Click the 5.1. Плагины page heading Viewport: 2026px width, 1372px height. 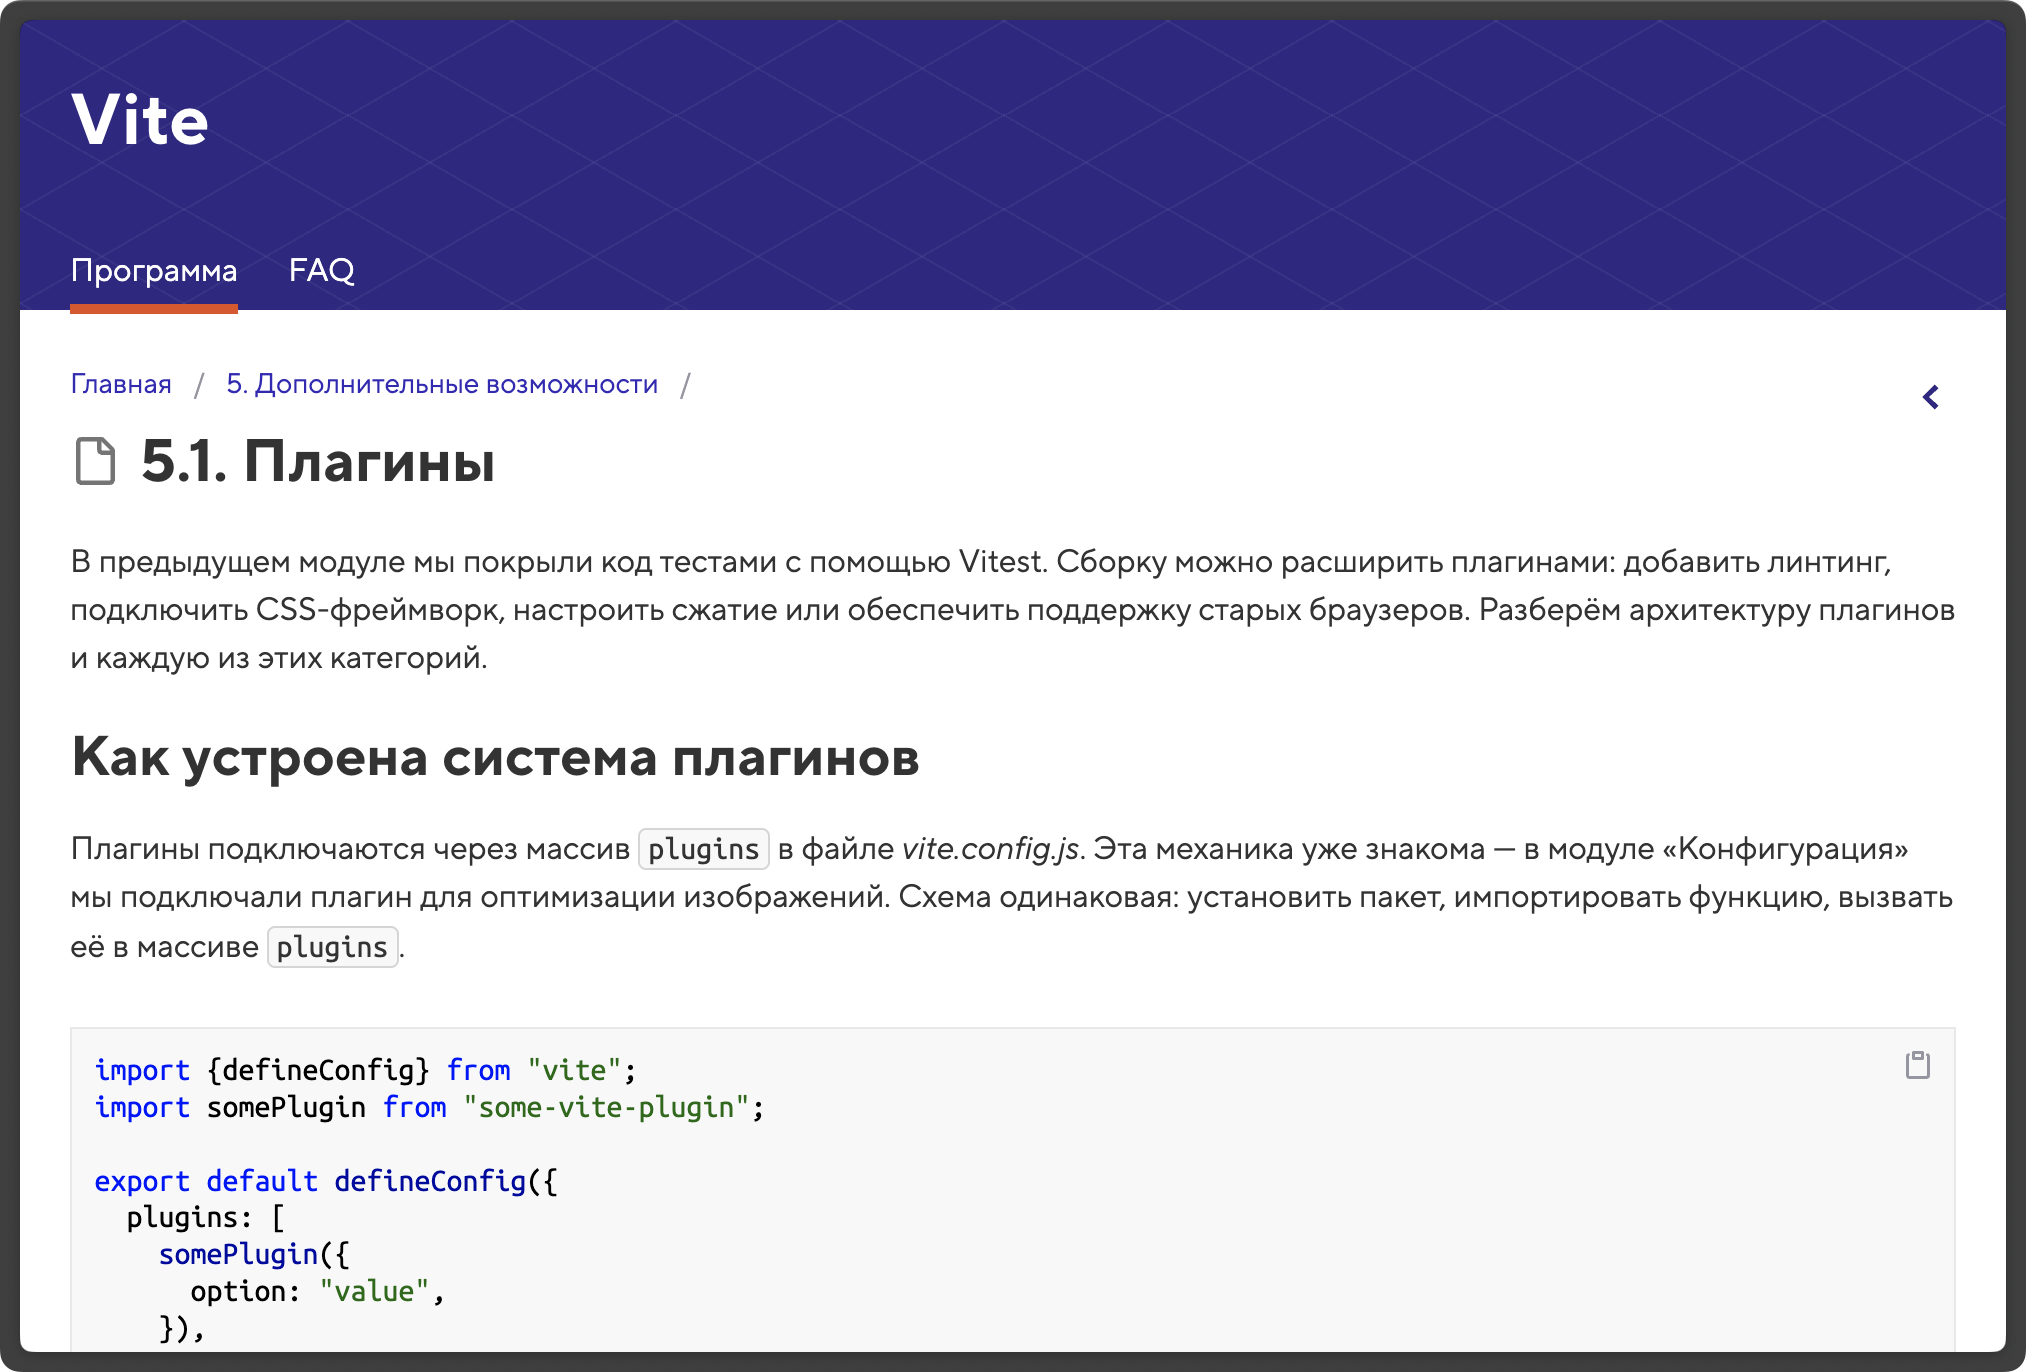pyautogui.click(x=318, y=462)
